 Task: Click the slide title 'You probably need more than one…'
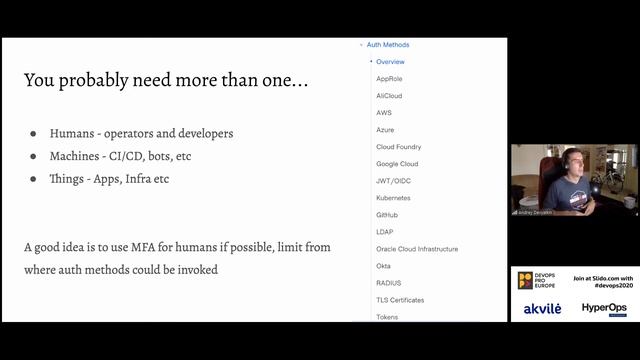166,80
